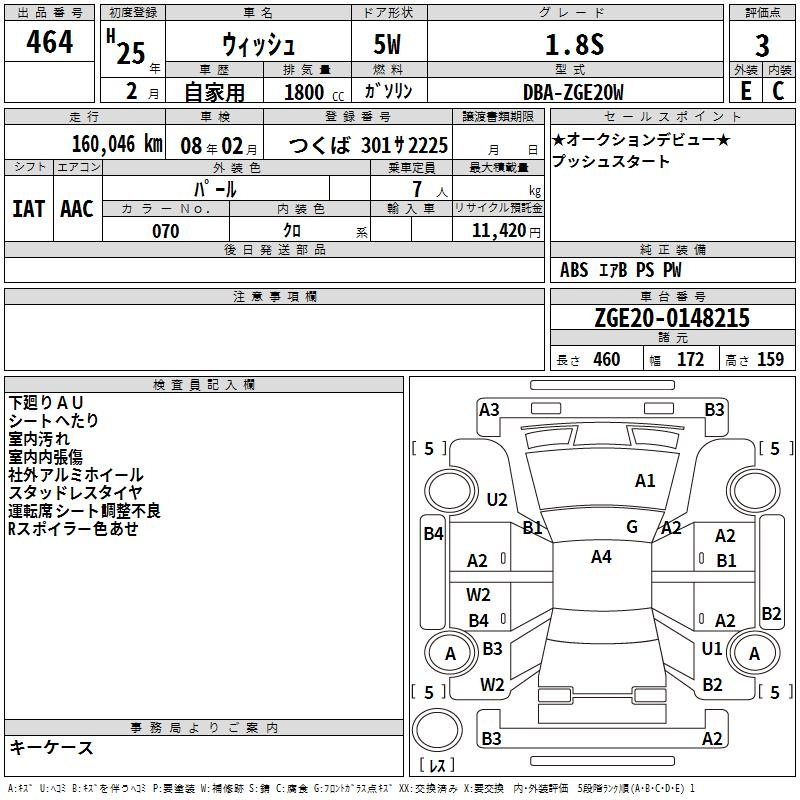Click damage mark "A3" on diagram
This screenshot has width=800, height=800.
pos(489,410)
